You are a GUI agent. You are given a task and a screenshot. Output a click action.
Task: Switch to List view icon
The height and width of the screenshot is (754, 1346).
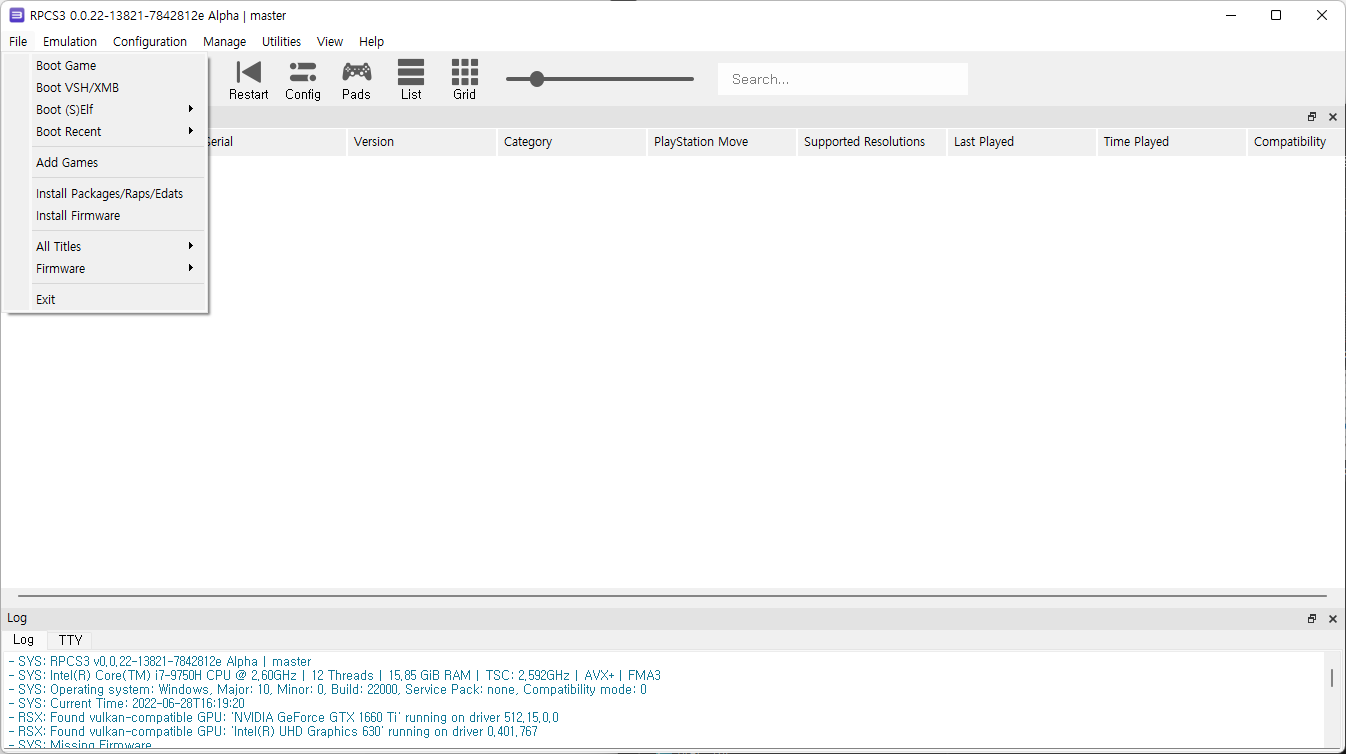tap(411, 80)
